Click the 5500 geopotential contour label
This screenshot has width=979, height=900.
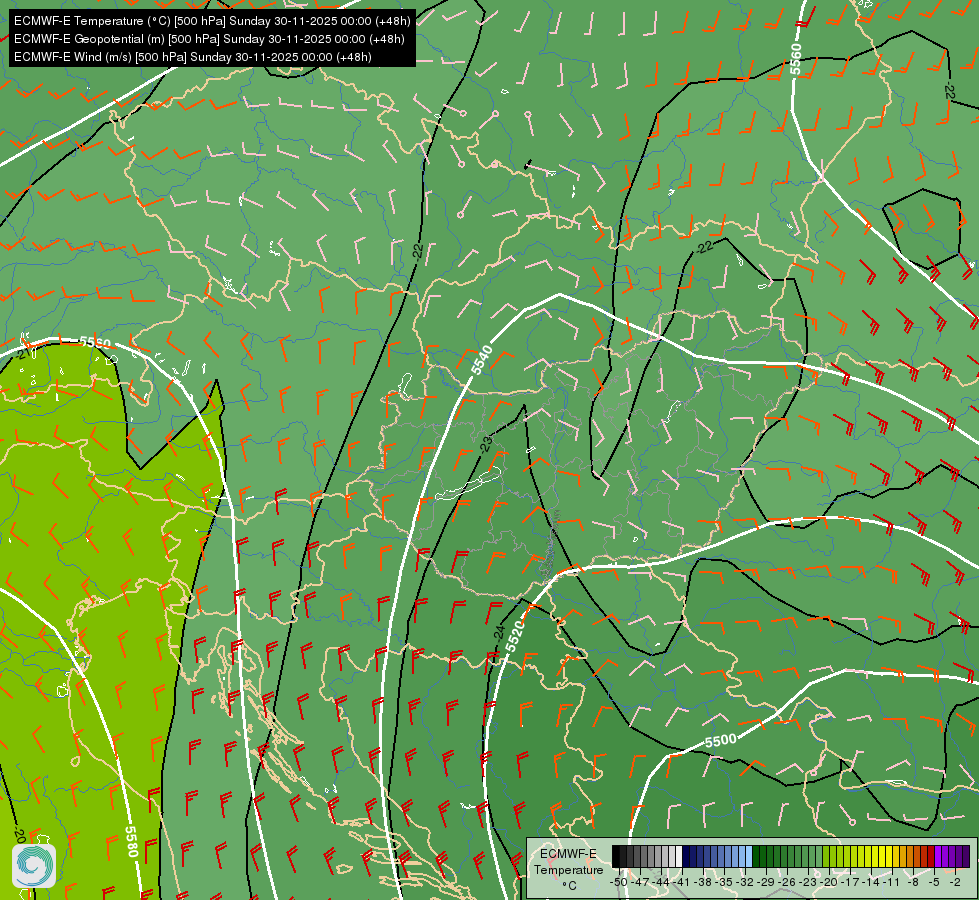[x=721, y=741]
